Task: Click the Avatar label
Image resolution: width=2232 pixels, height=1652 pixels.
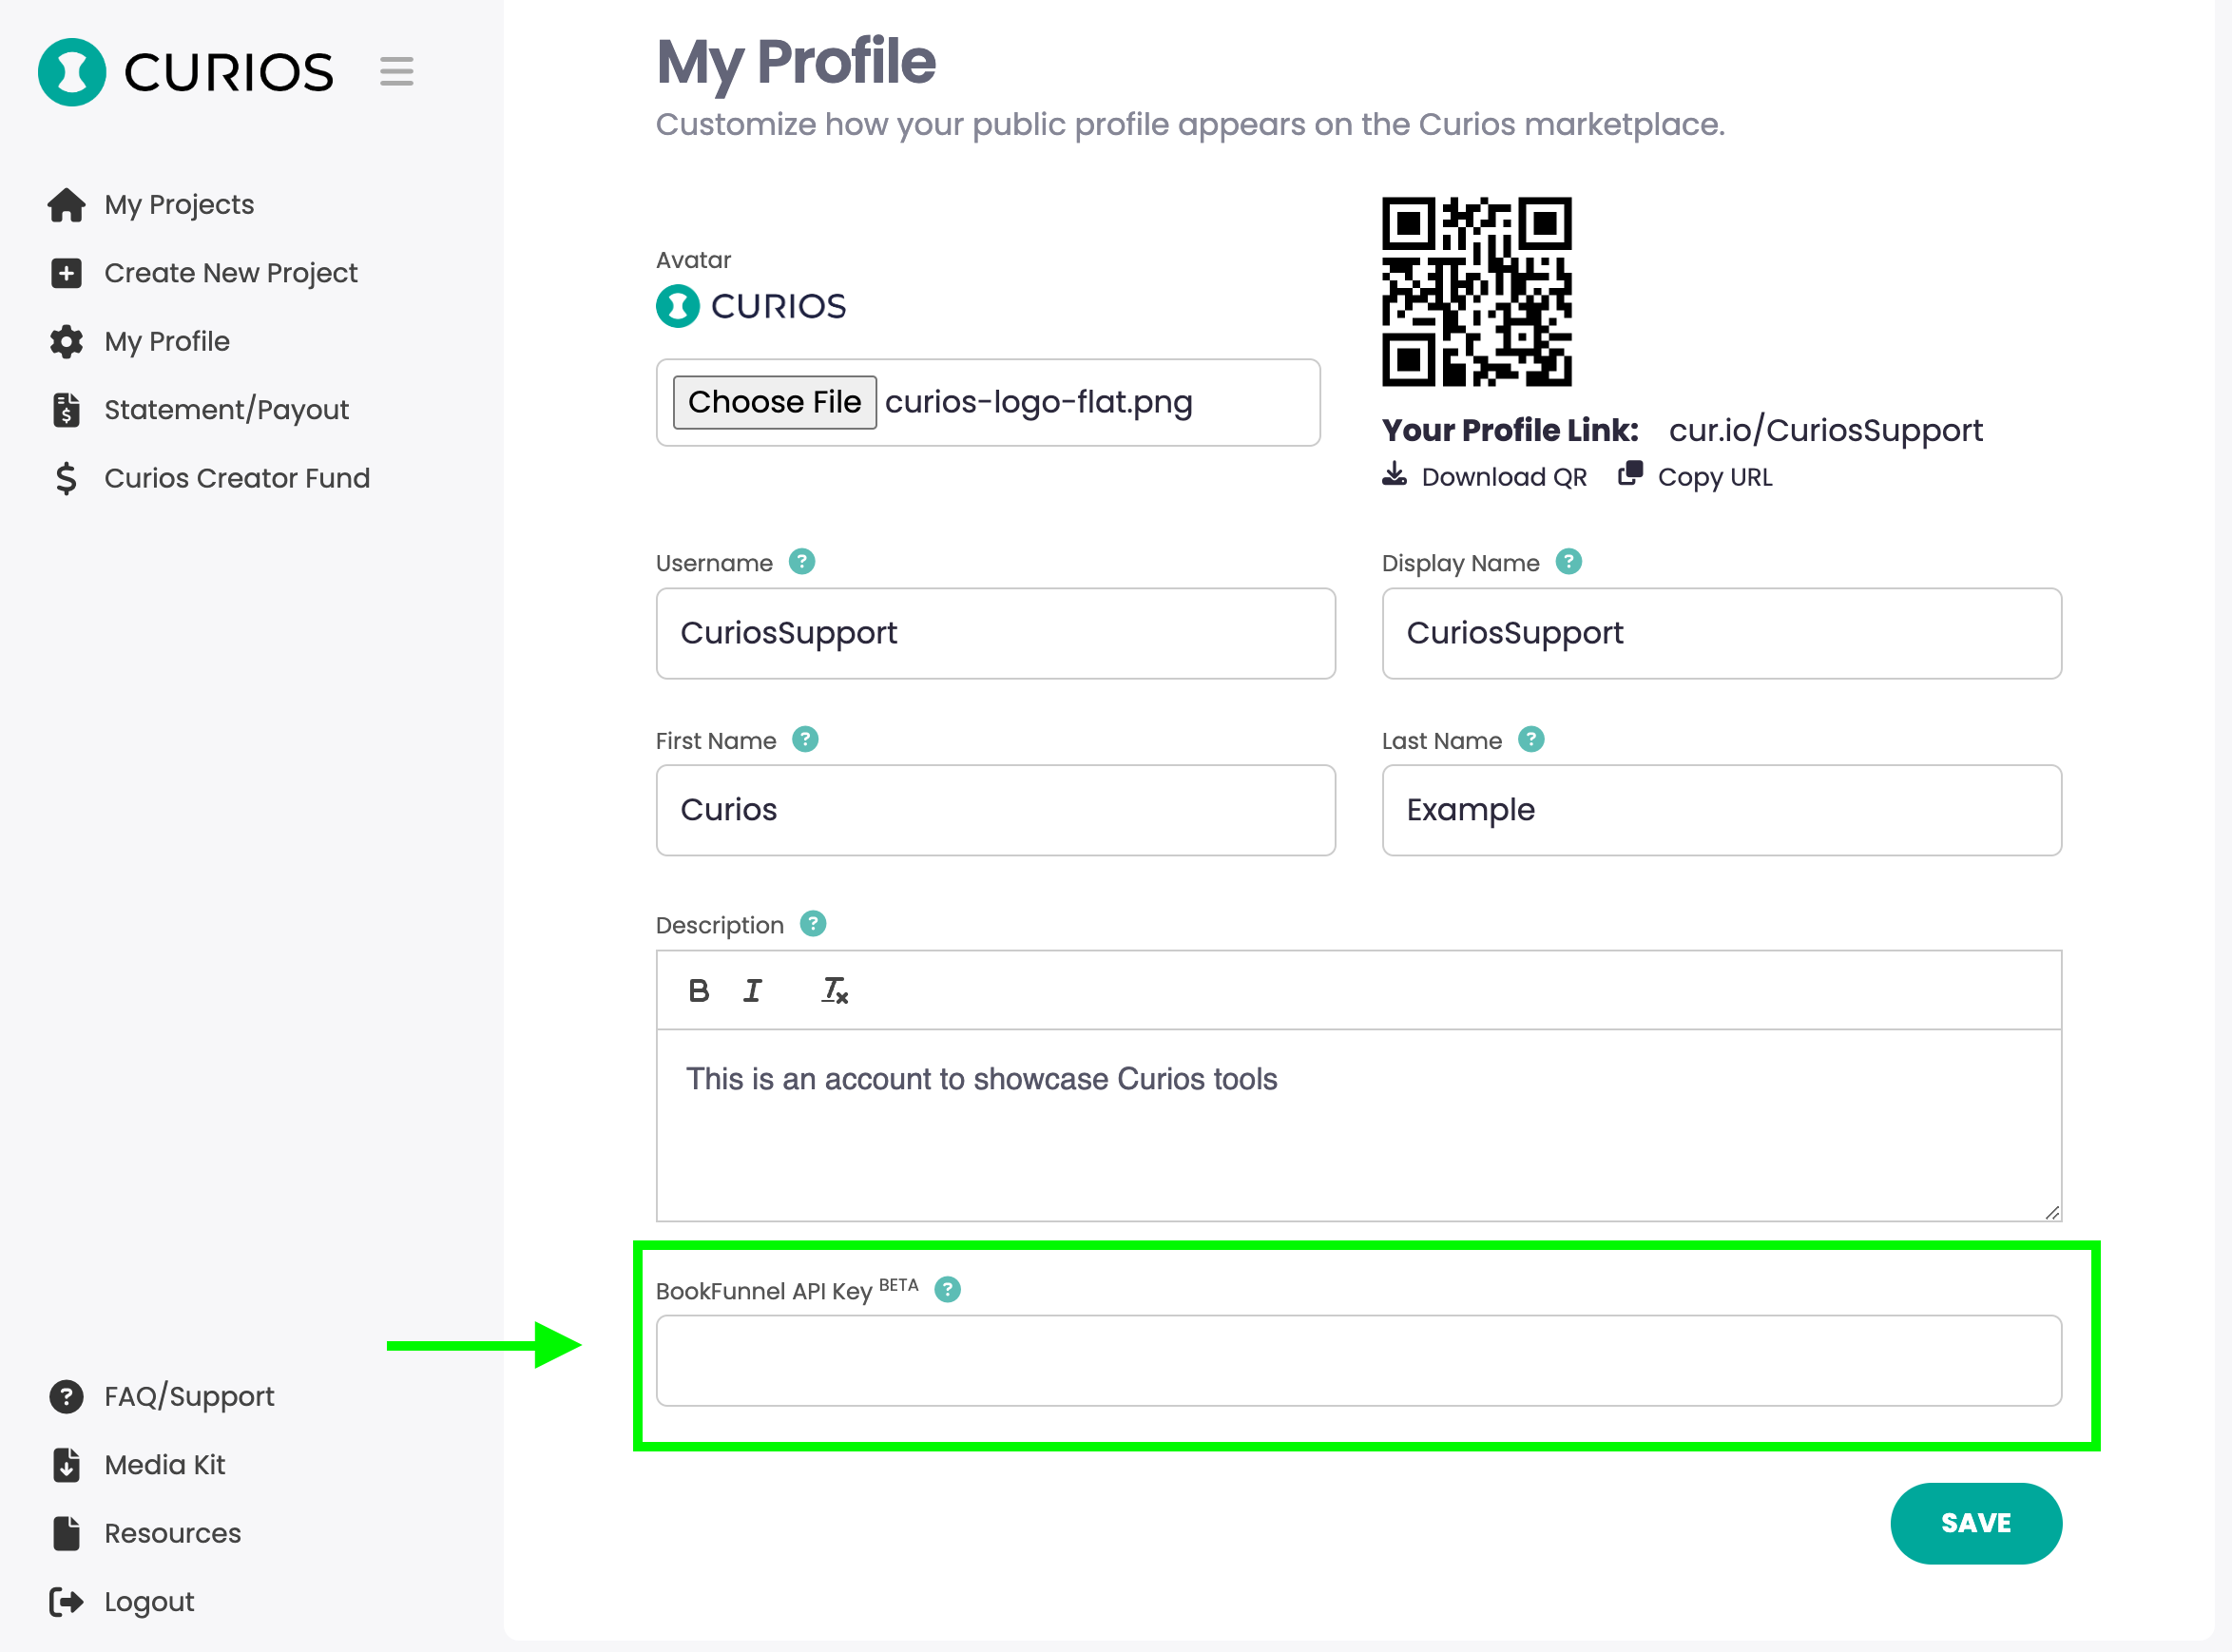Action: (x=693, y=260)
